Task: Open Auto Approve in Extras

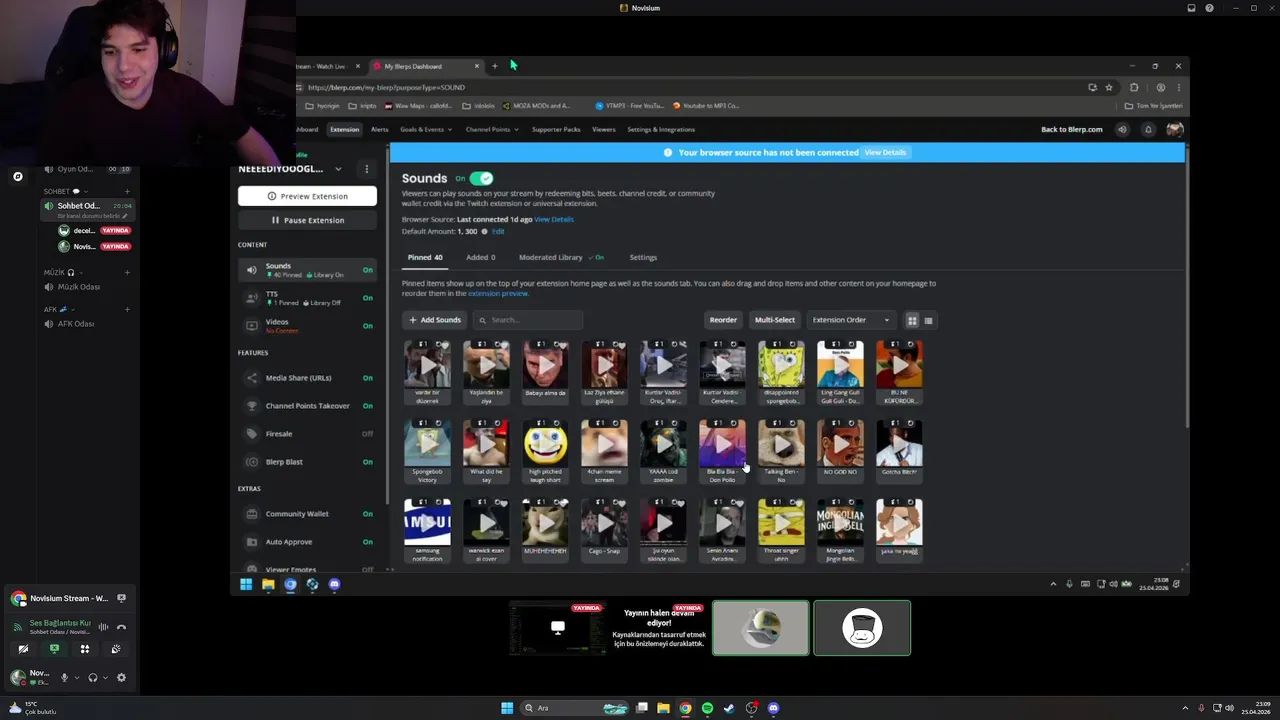Action: [308, 542]
